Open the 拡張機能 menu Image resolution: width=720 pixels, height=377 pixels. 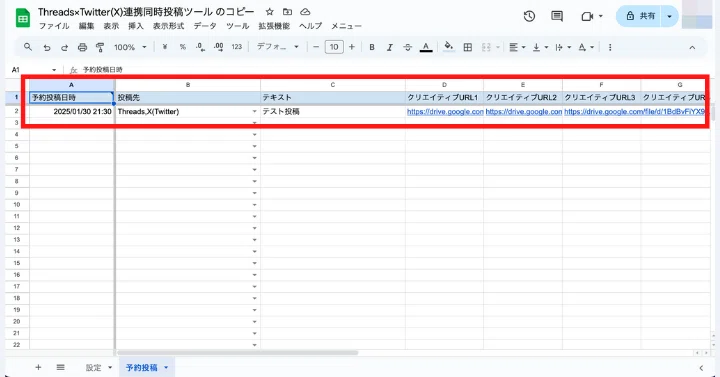(x=274, y=26)
